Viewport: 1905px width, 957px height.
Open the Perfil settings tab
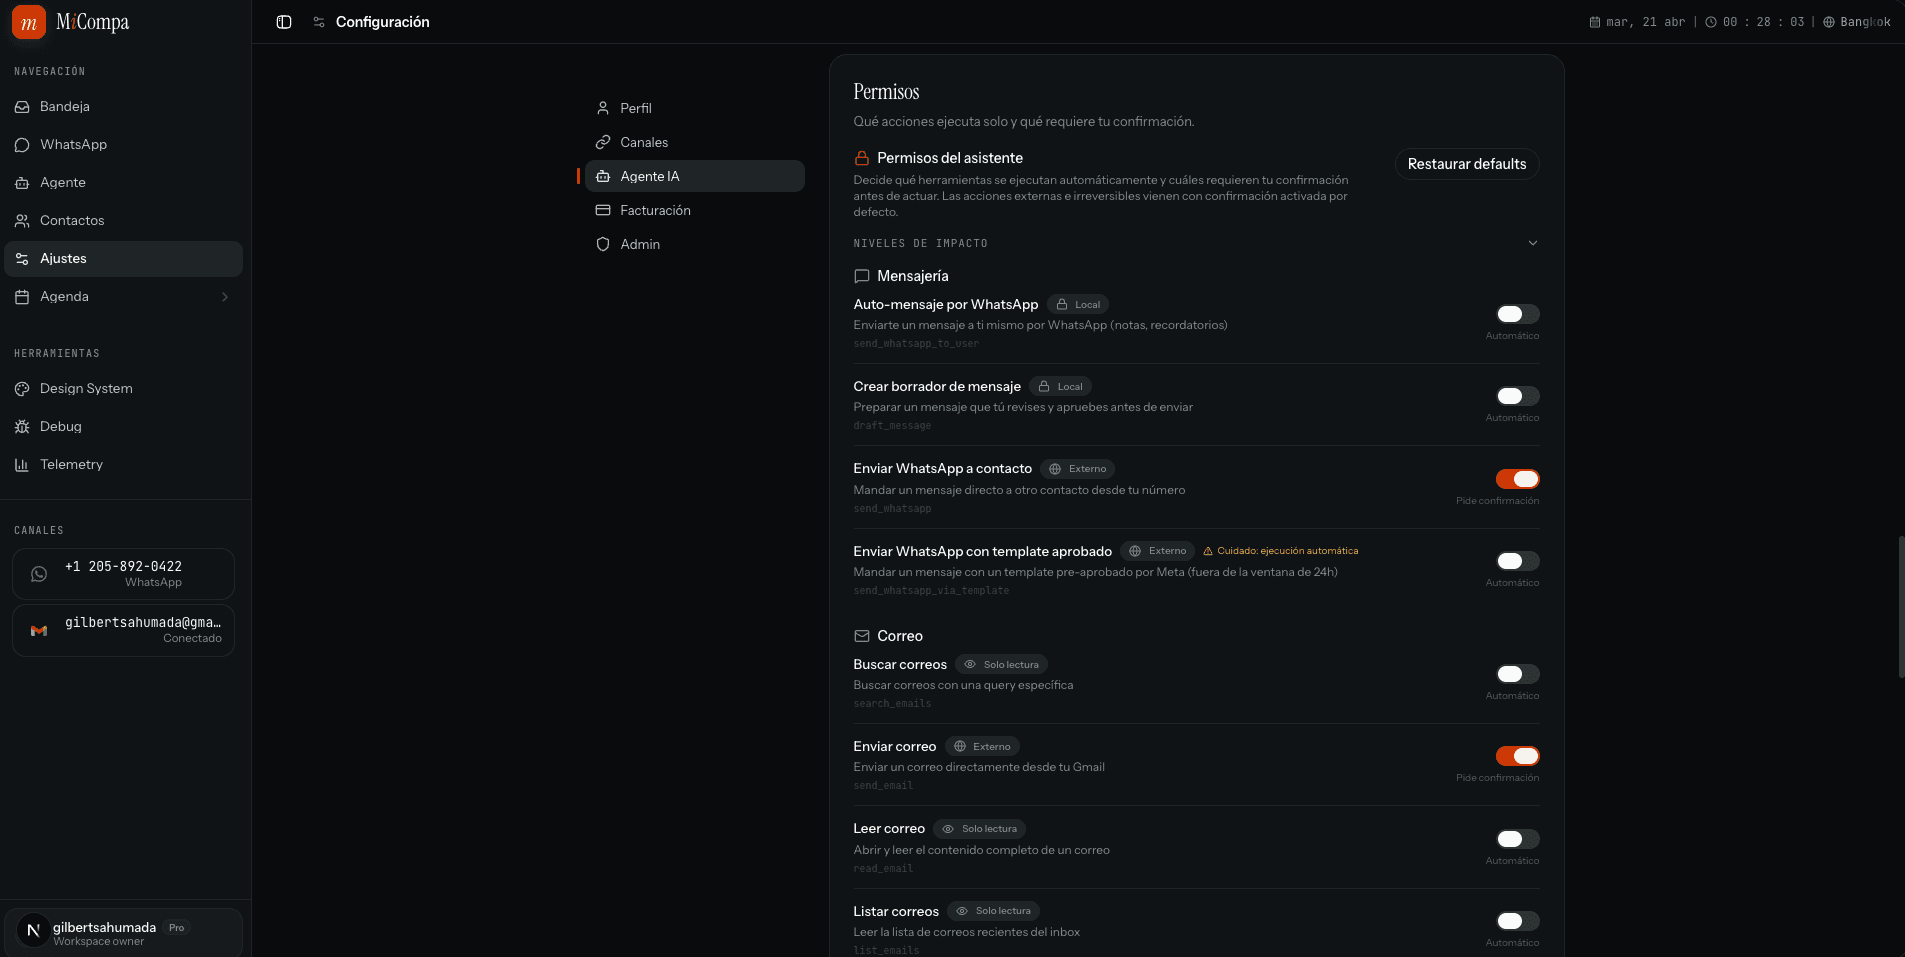[x=694, y=108]
